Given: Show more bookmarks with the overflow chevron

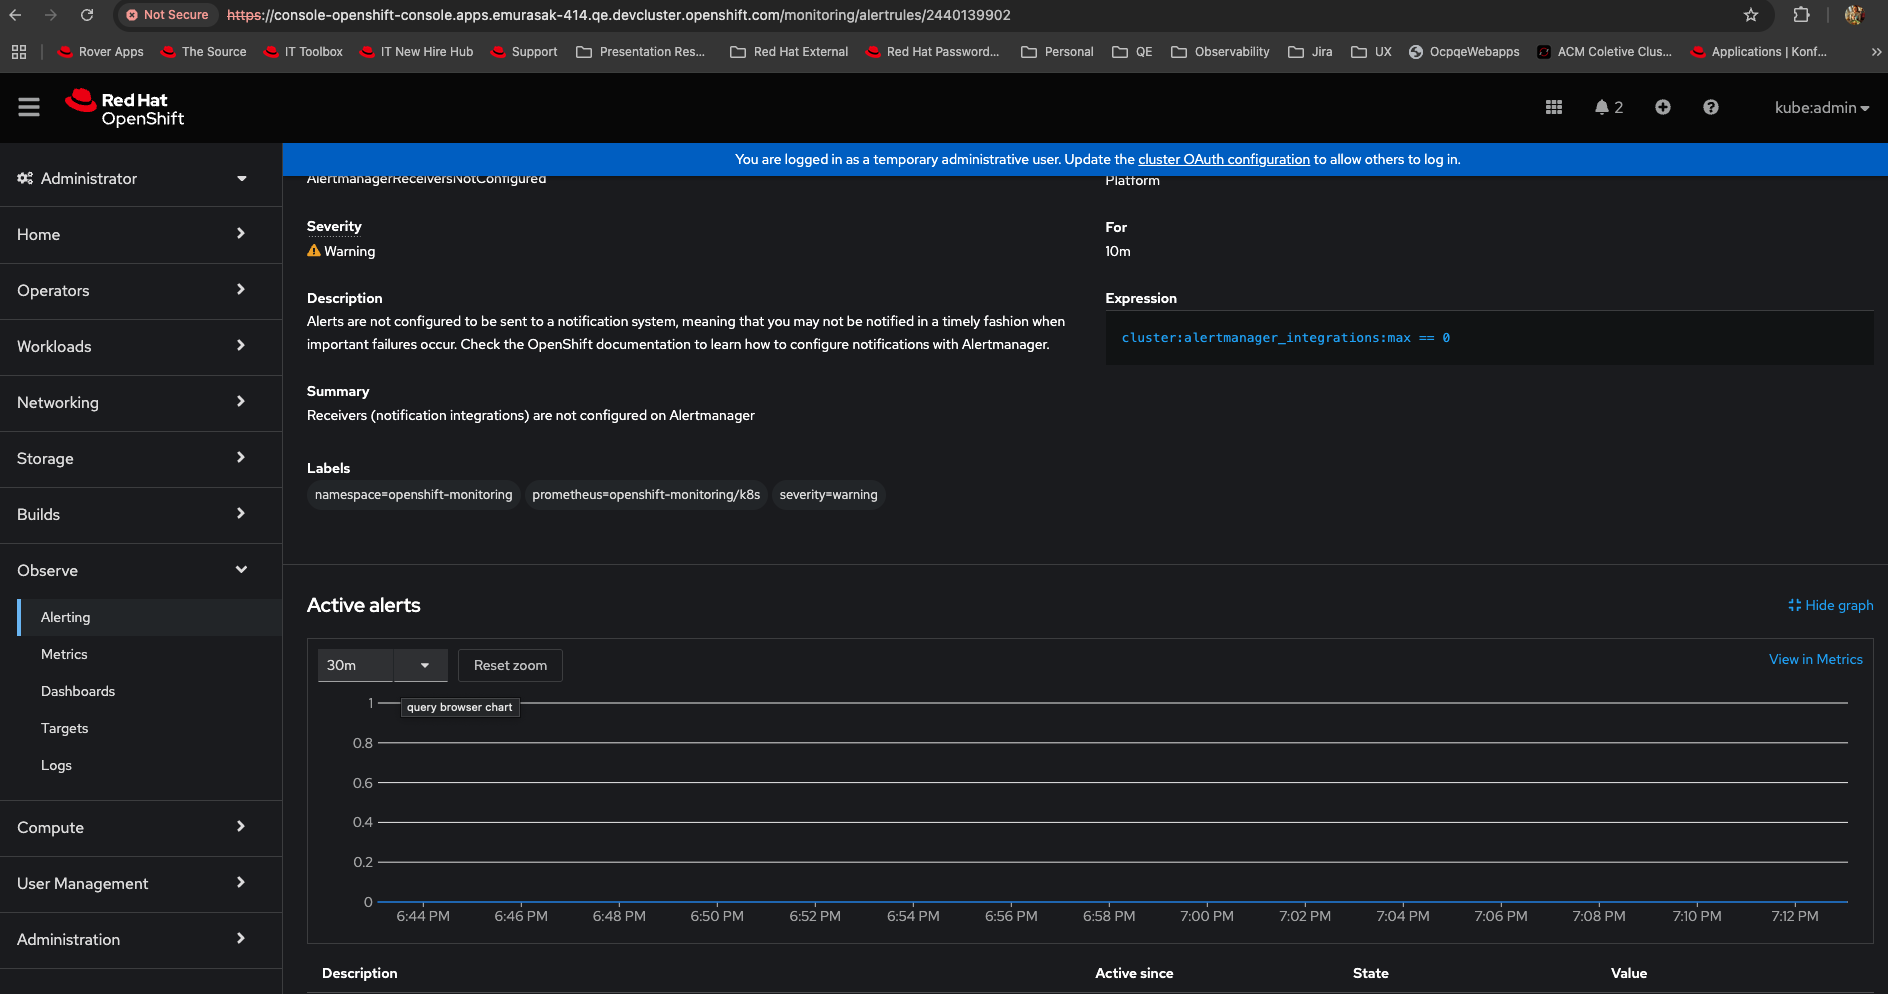Looking at the screenshot, I should 1876,52.
